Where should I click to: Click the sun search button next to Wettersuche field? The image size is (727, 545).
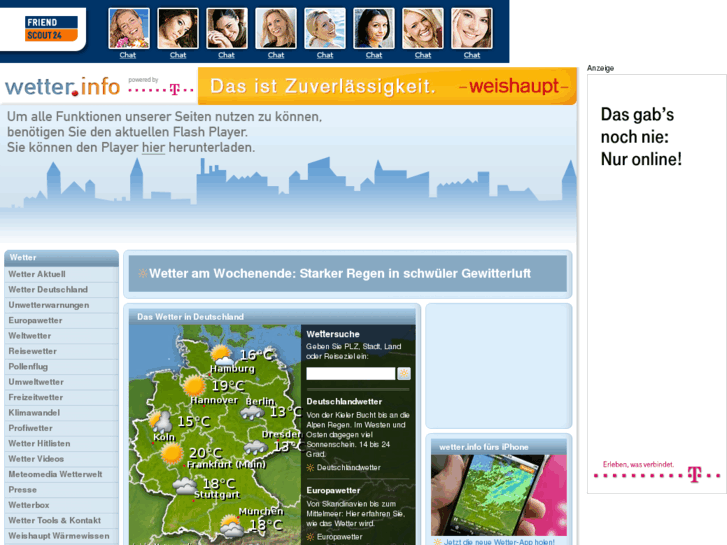click(x=404, y=373)
